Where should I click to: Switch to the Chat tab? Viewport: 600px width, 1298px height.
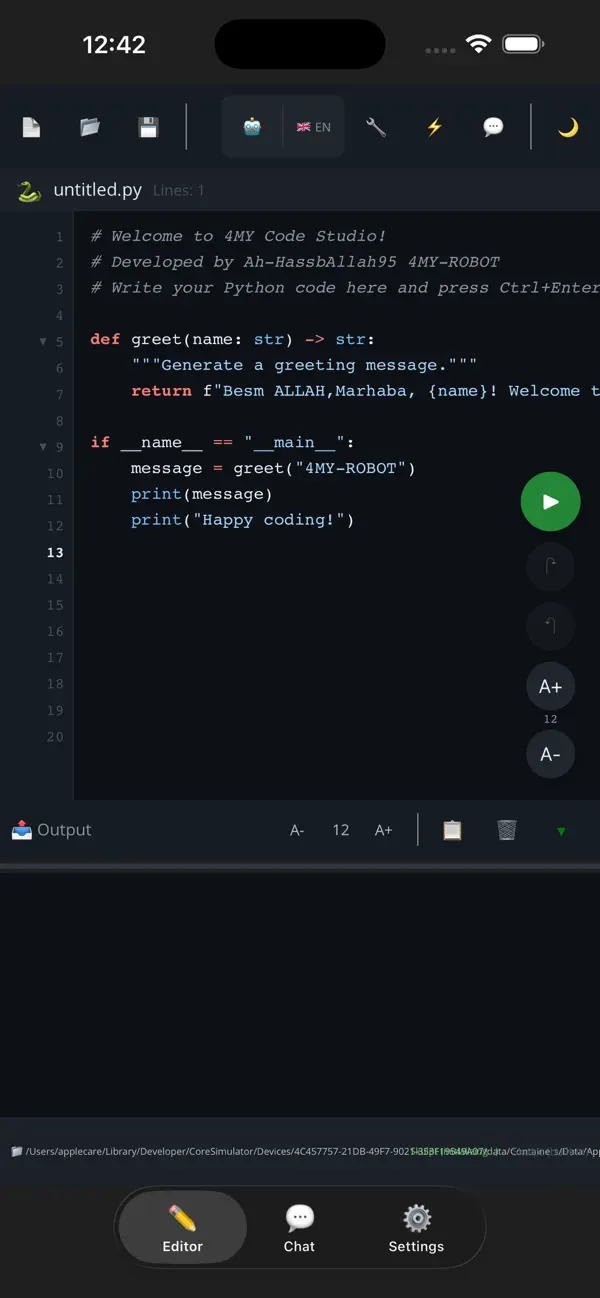(299, 1228)
